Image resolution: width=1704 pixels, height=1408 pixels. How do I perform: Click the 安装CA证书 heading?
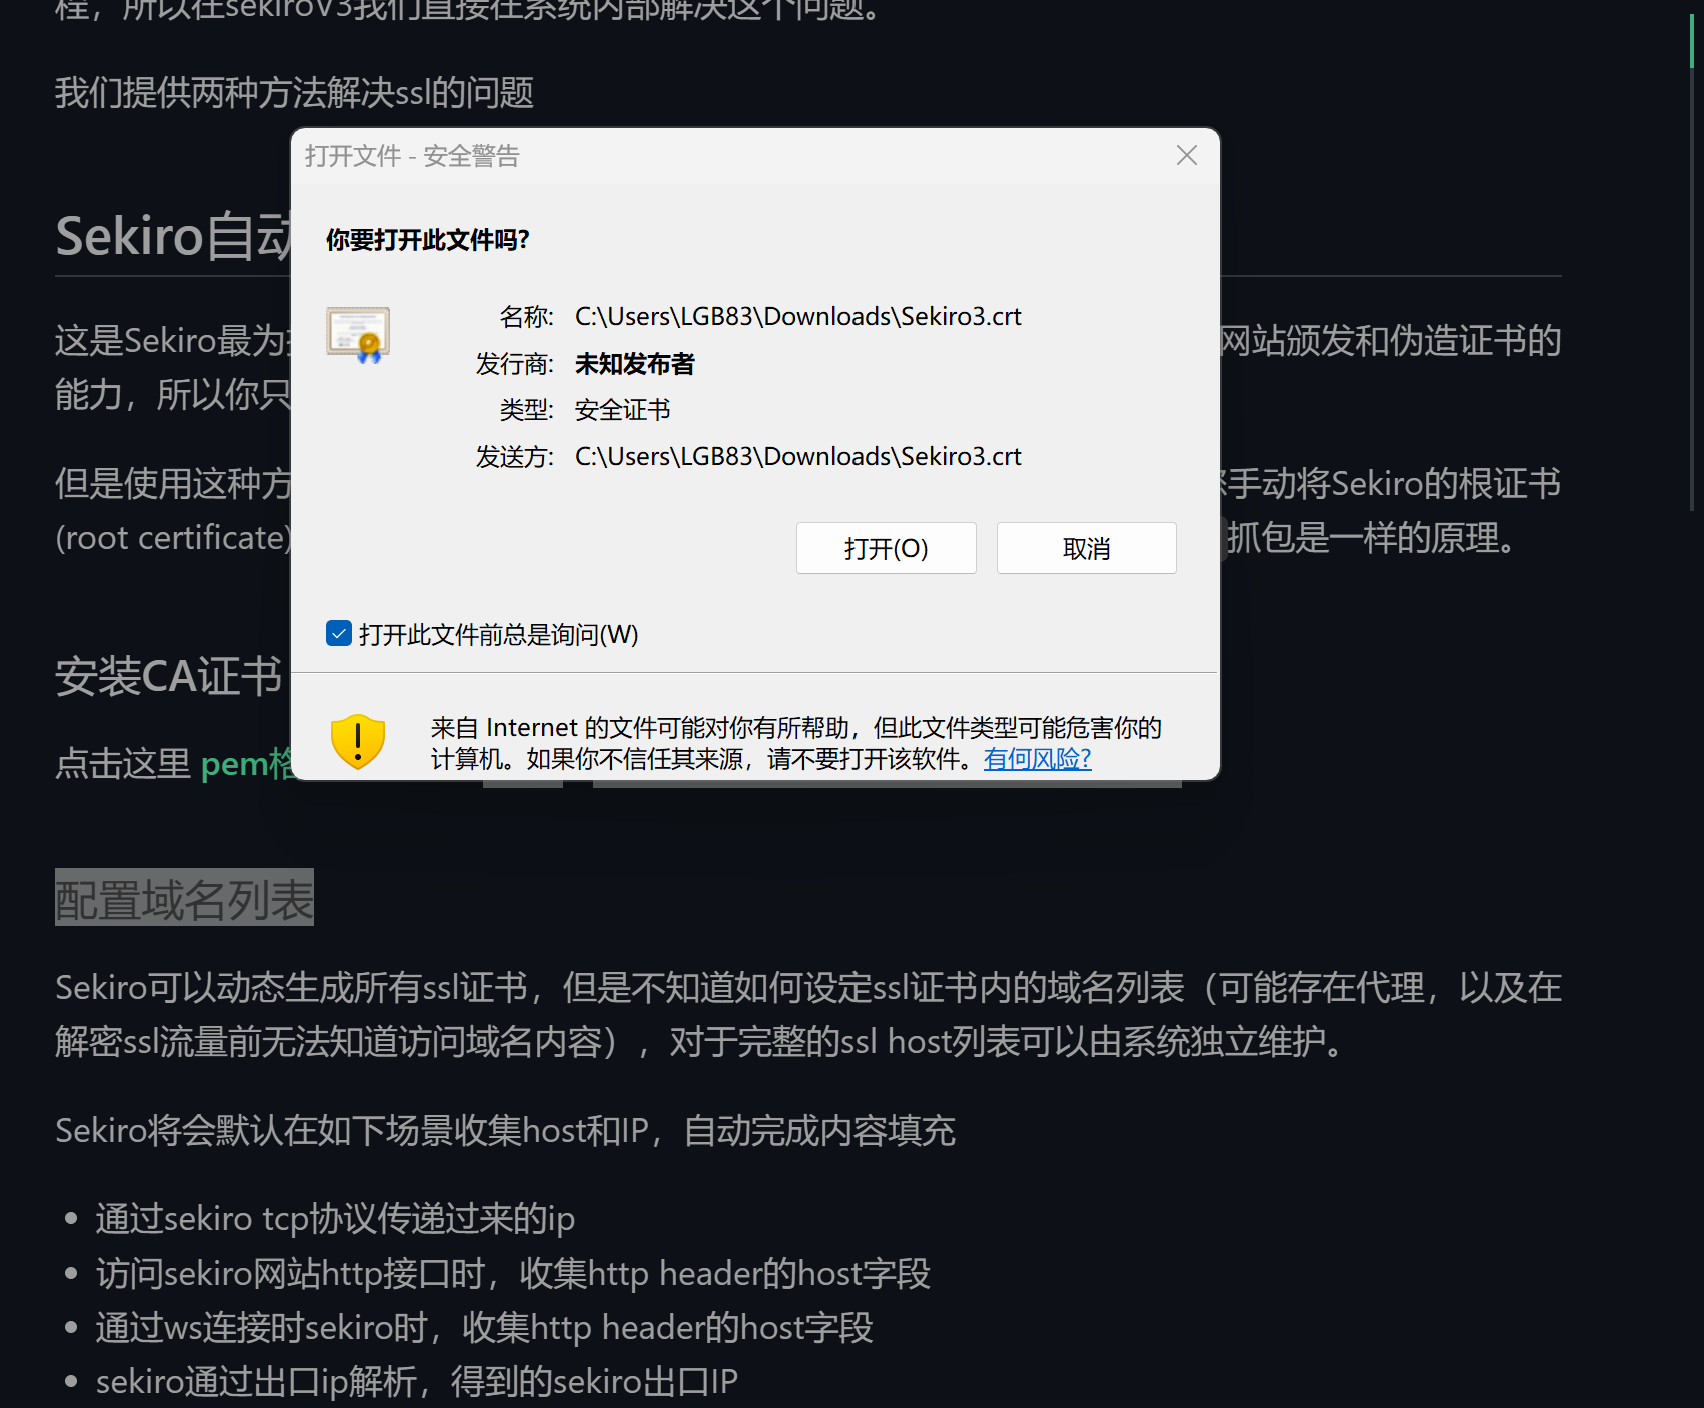[168, 677]
